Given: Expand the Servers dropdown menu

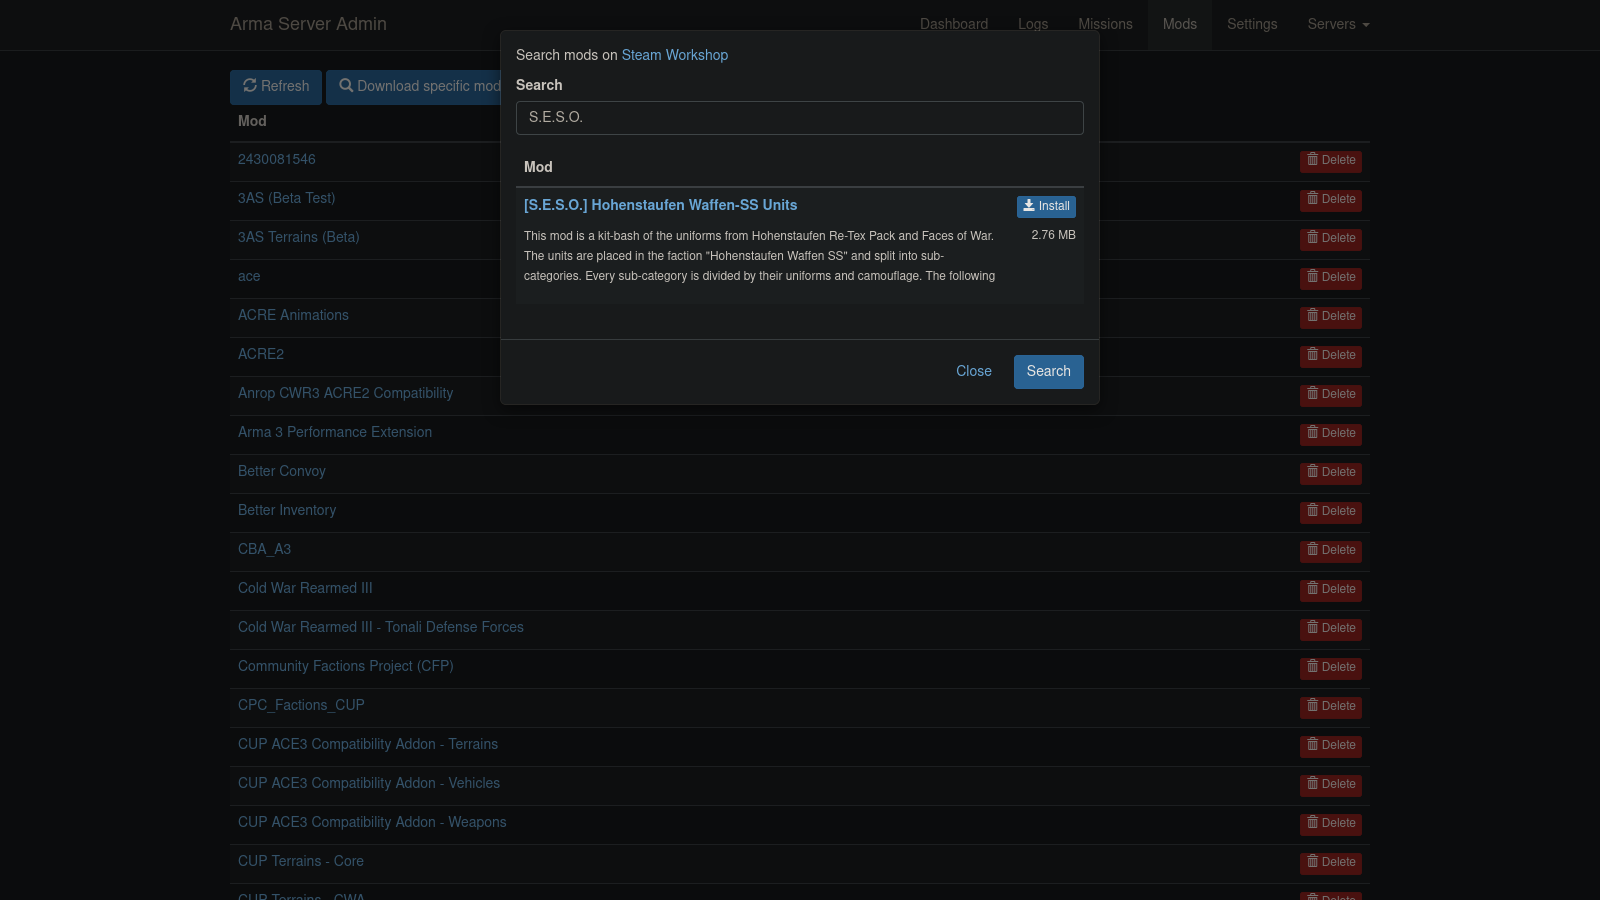Looking at the screenshot, I should pos(1338,24).
